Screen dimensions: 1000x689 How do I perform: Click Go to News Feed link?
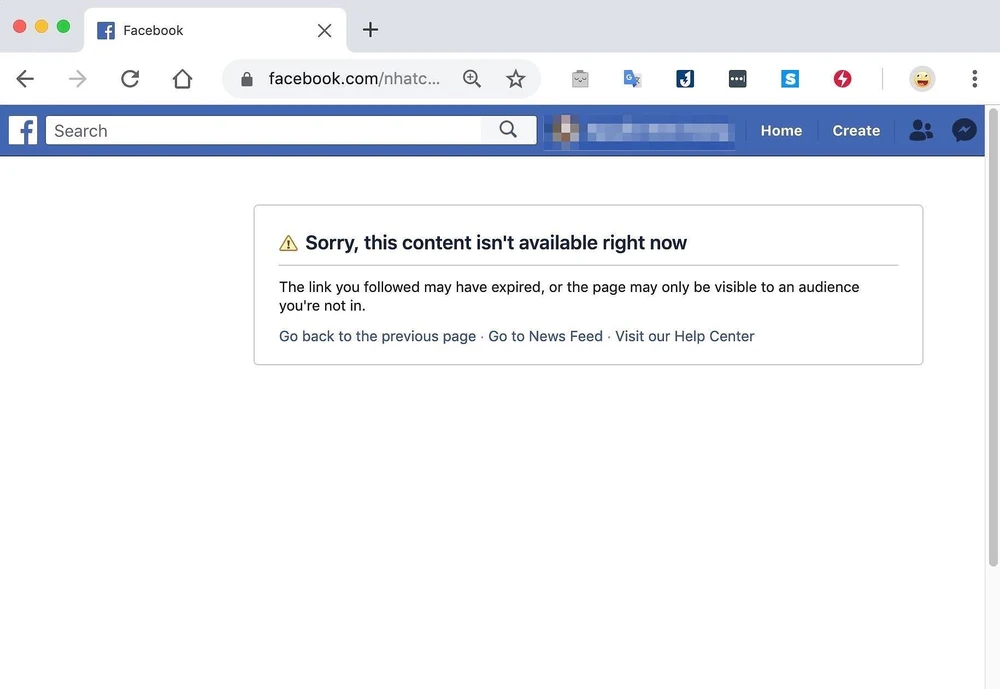545,336
